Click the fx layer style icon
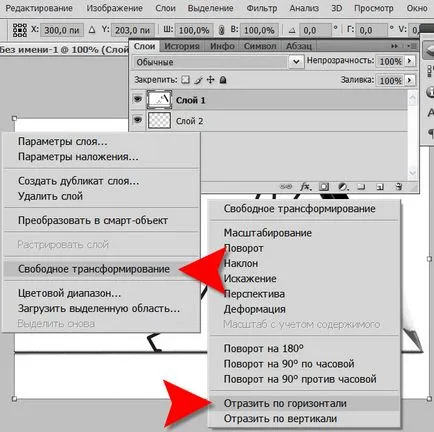The height and width of the screenshot is (432, 434). click(305, 187)
